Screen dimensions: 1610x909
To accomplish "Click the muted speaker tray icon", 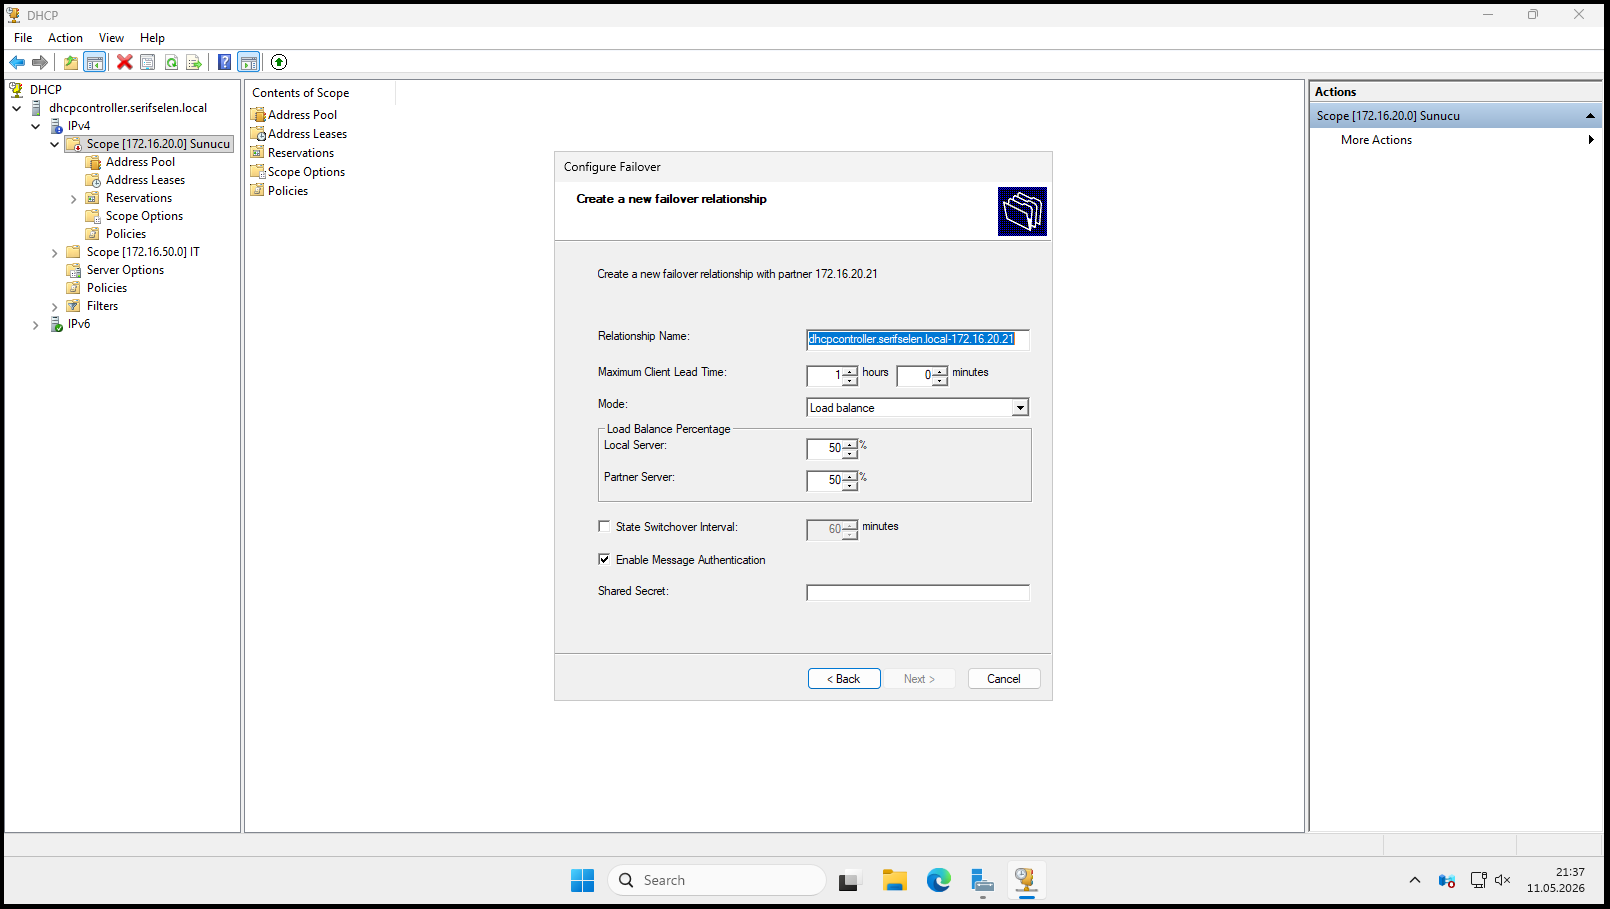I will pyautogui.click(x=1502, y=880).
